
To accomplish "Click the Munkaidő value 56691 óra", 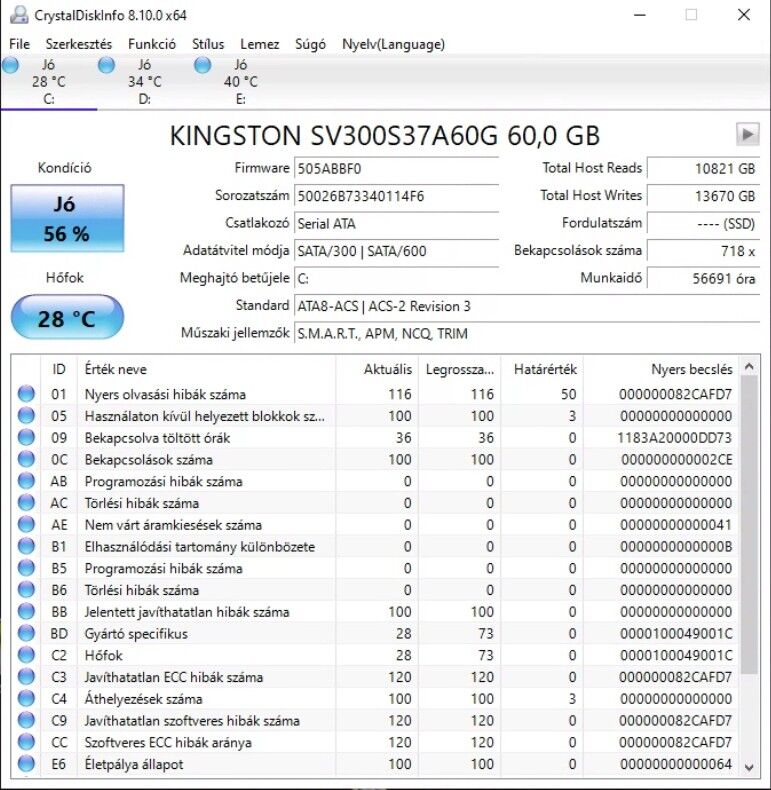I will coord(703,278).
